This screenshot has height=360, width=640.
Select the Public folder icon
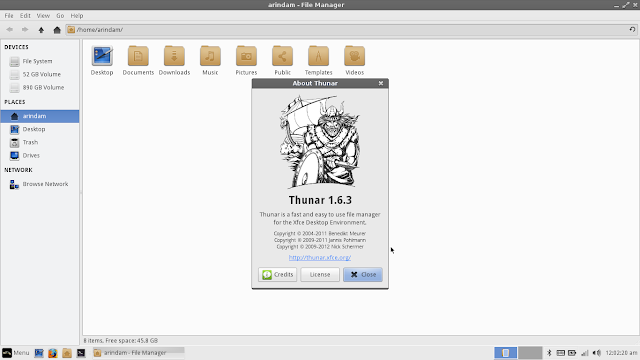282,56
